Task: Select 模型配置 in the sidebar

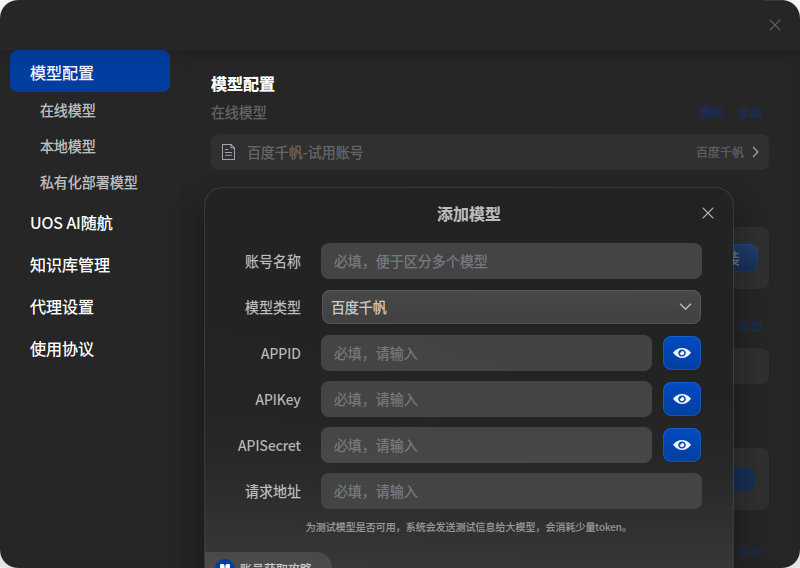Action: (90, 71)
